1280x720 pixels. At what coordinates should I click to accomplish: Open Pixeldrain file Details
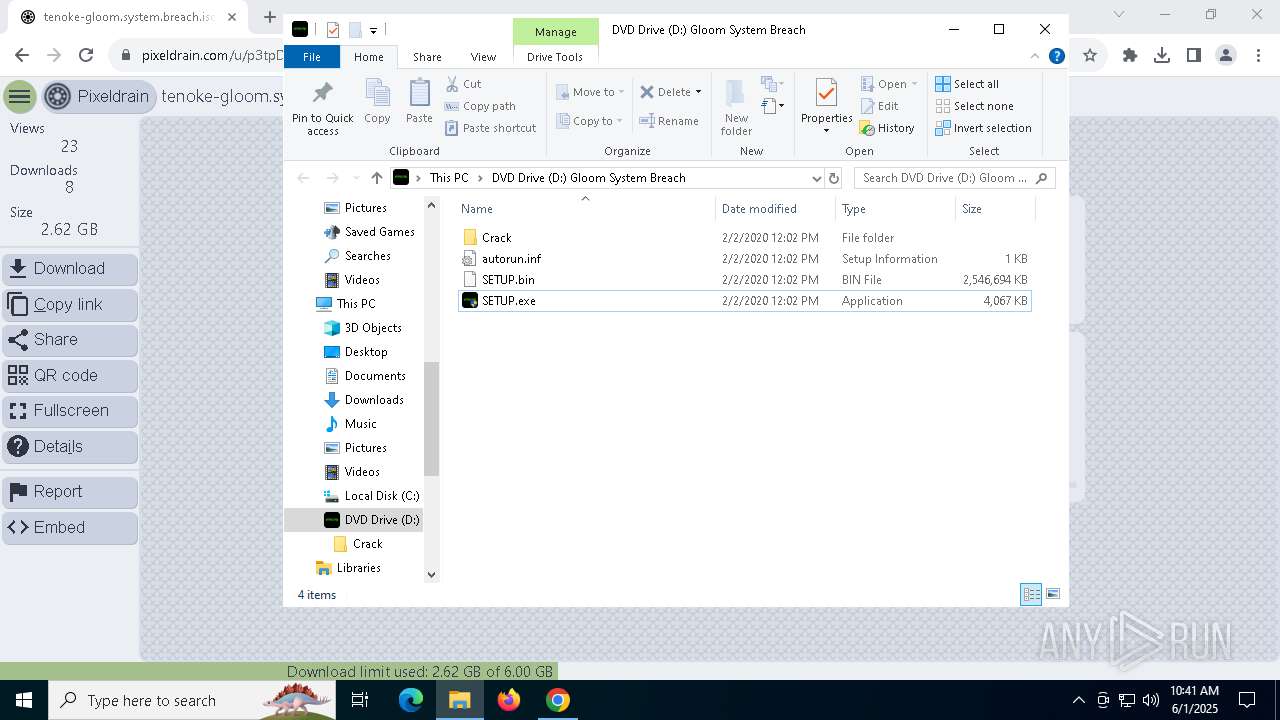click(70, 447)
